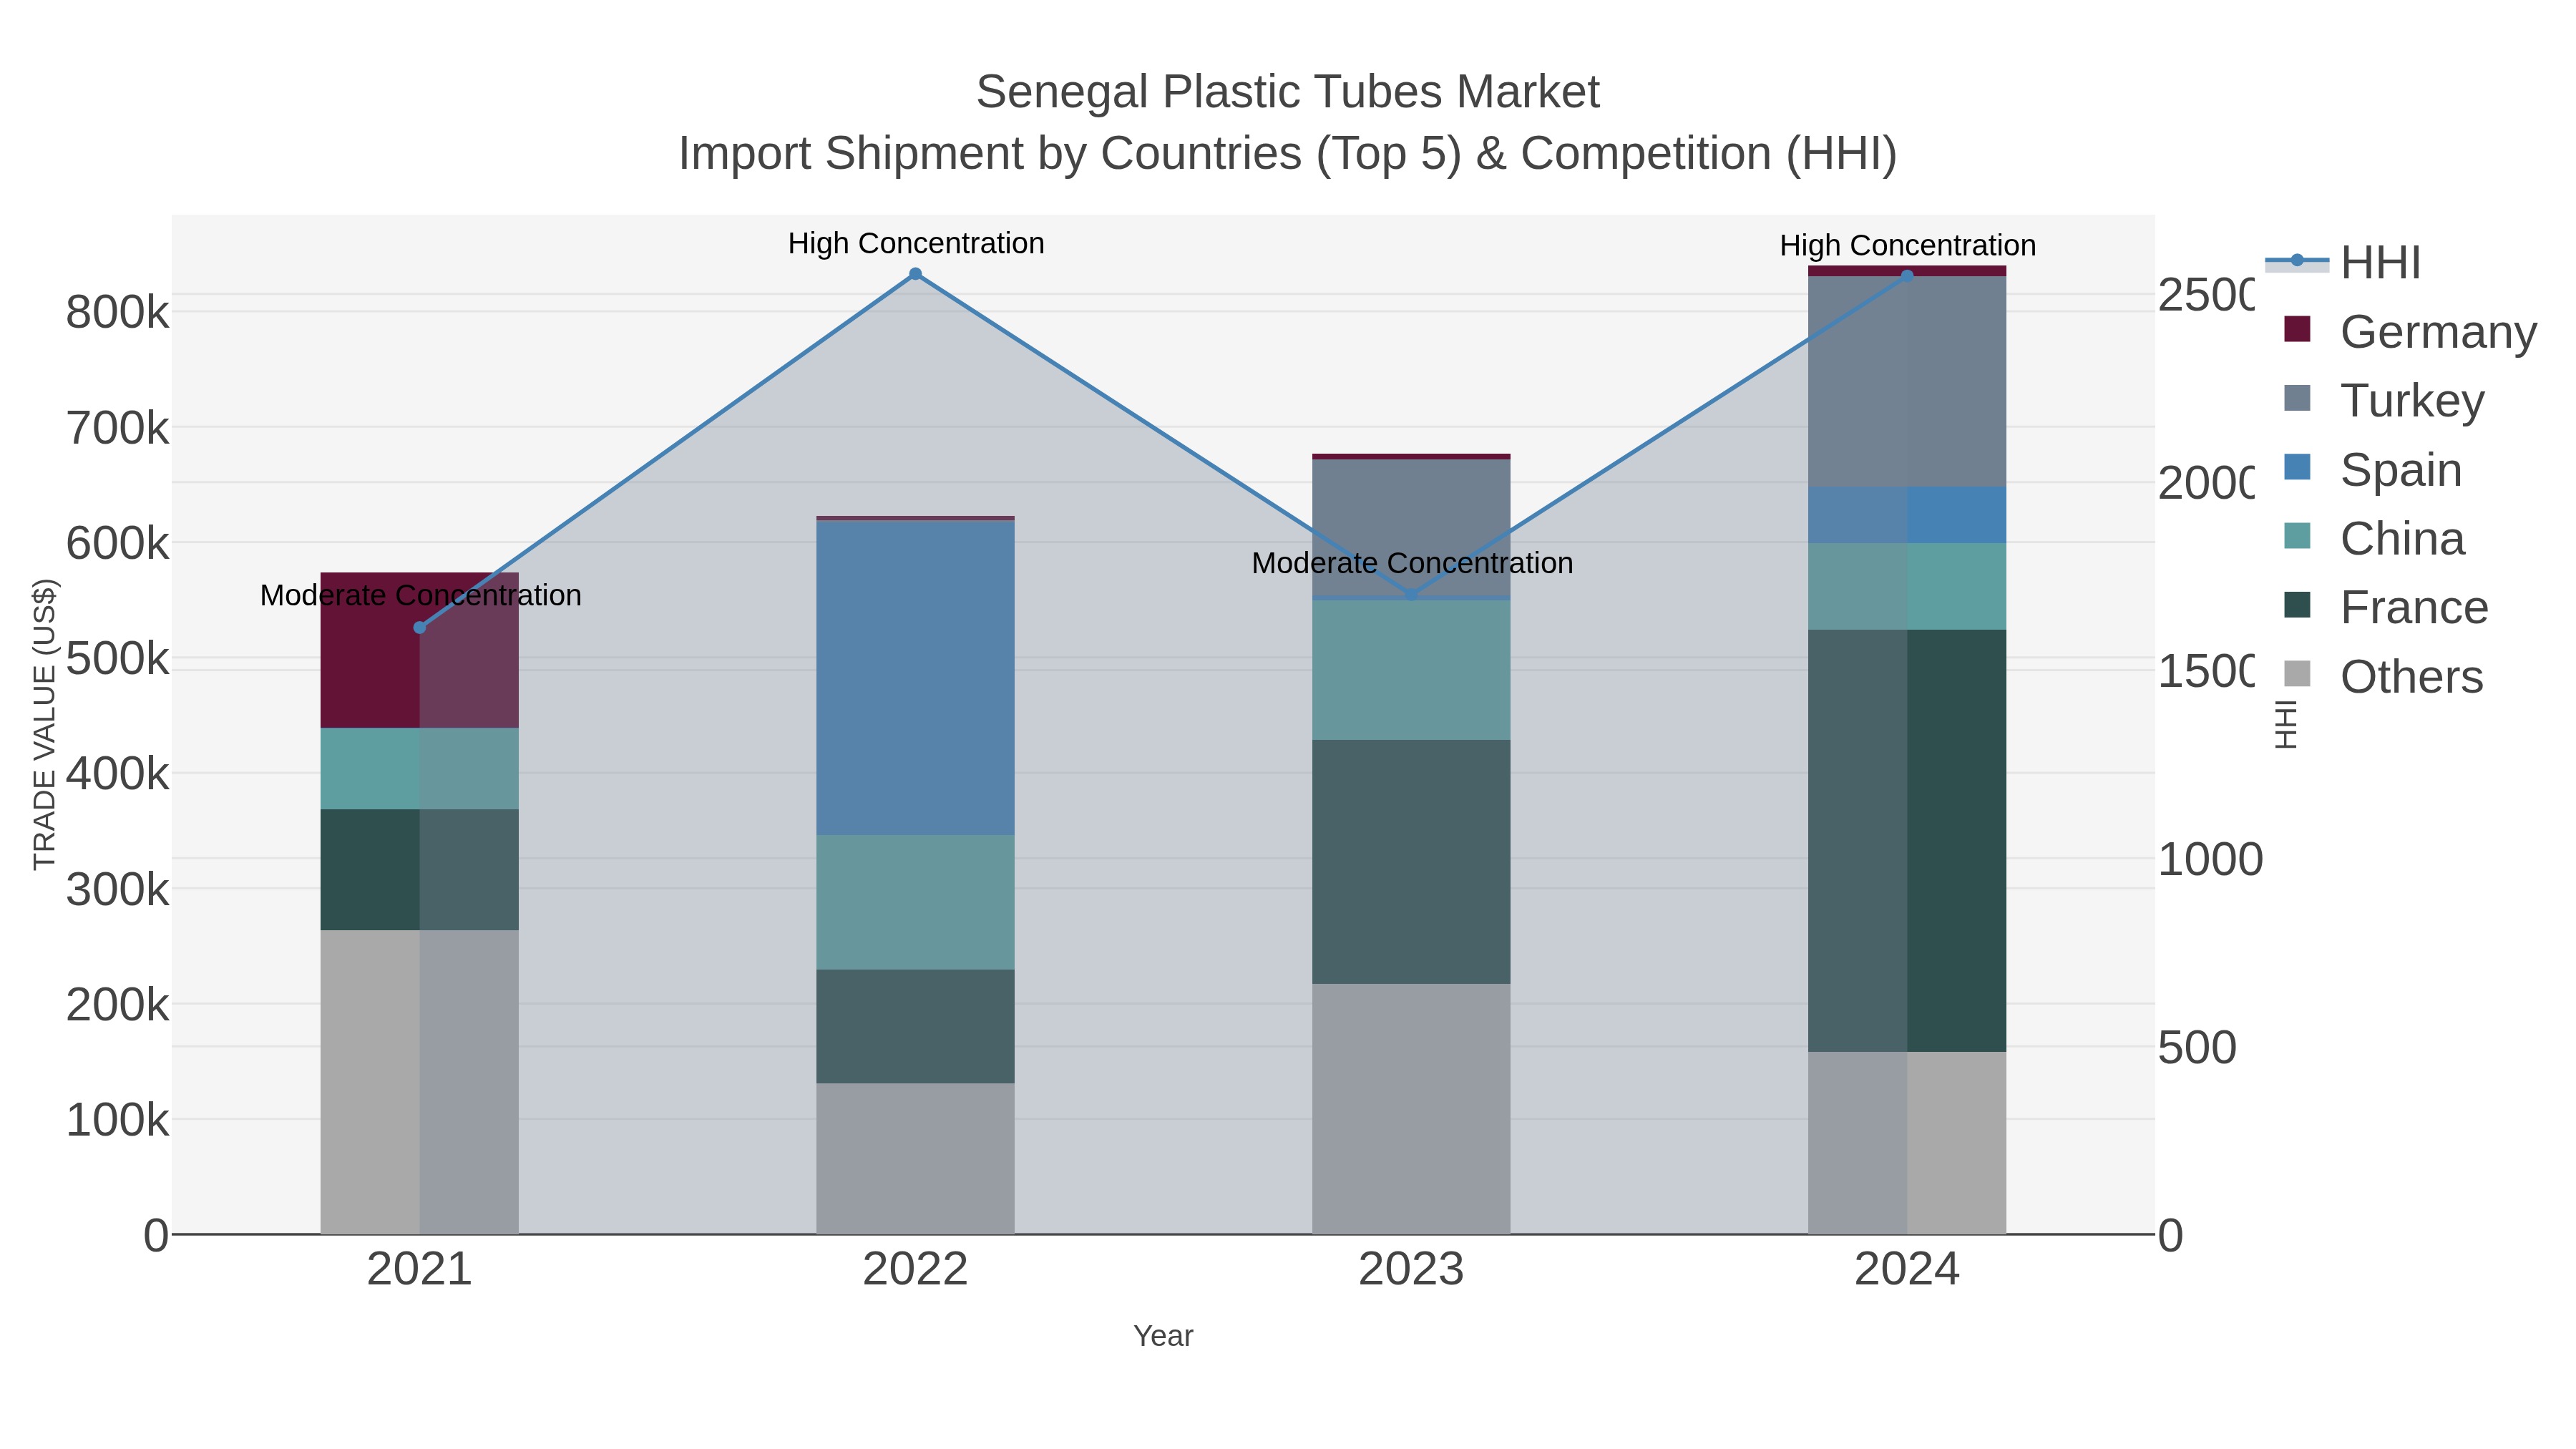The width and height of the screenshot is (2576, 1449).
Task: Click the 2023 x-axis tick label
Action: coord(1411,1270)
